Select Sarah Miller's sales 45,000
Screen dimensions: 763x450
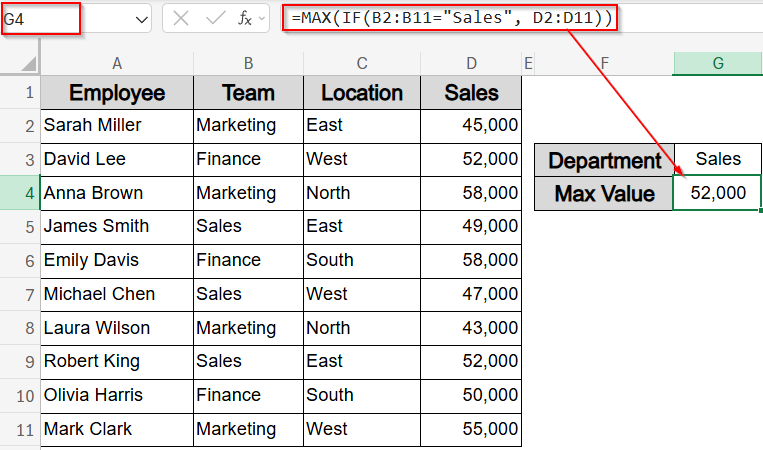pos(471,126)
